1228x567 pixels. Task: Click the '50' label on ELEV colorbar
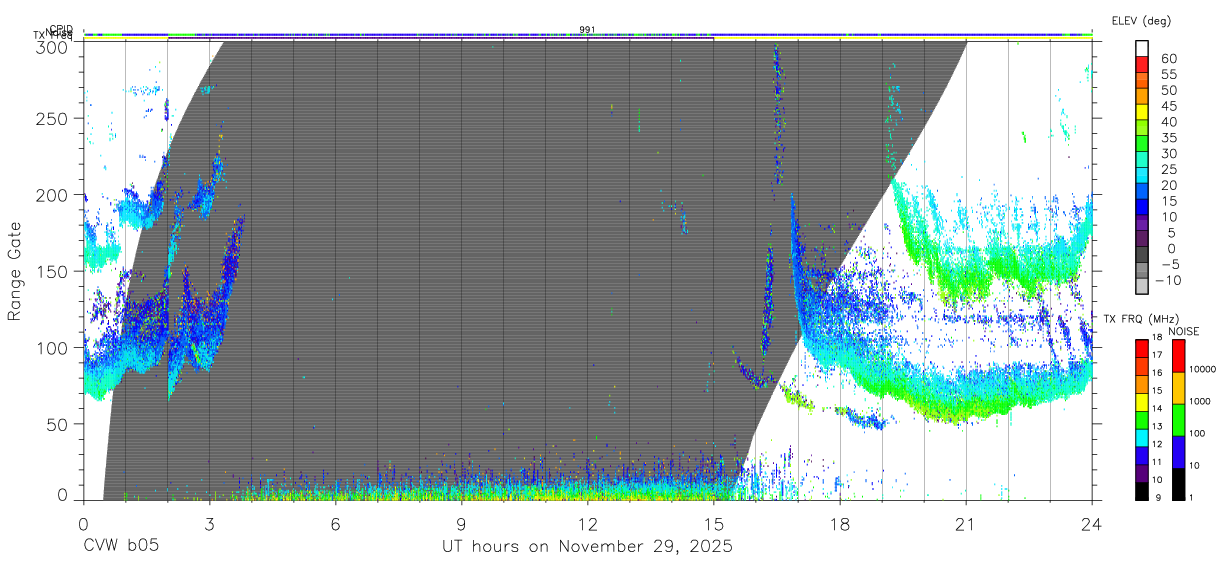pyautogui.click(x=1168, y=91)
